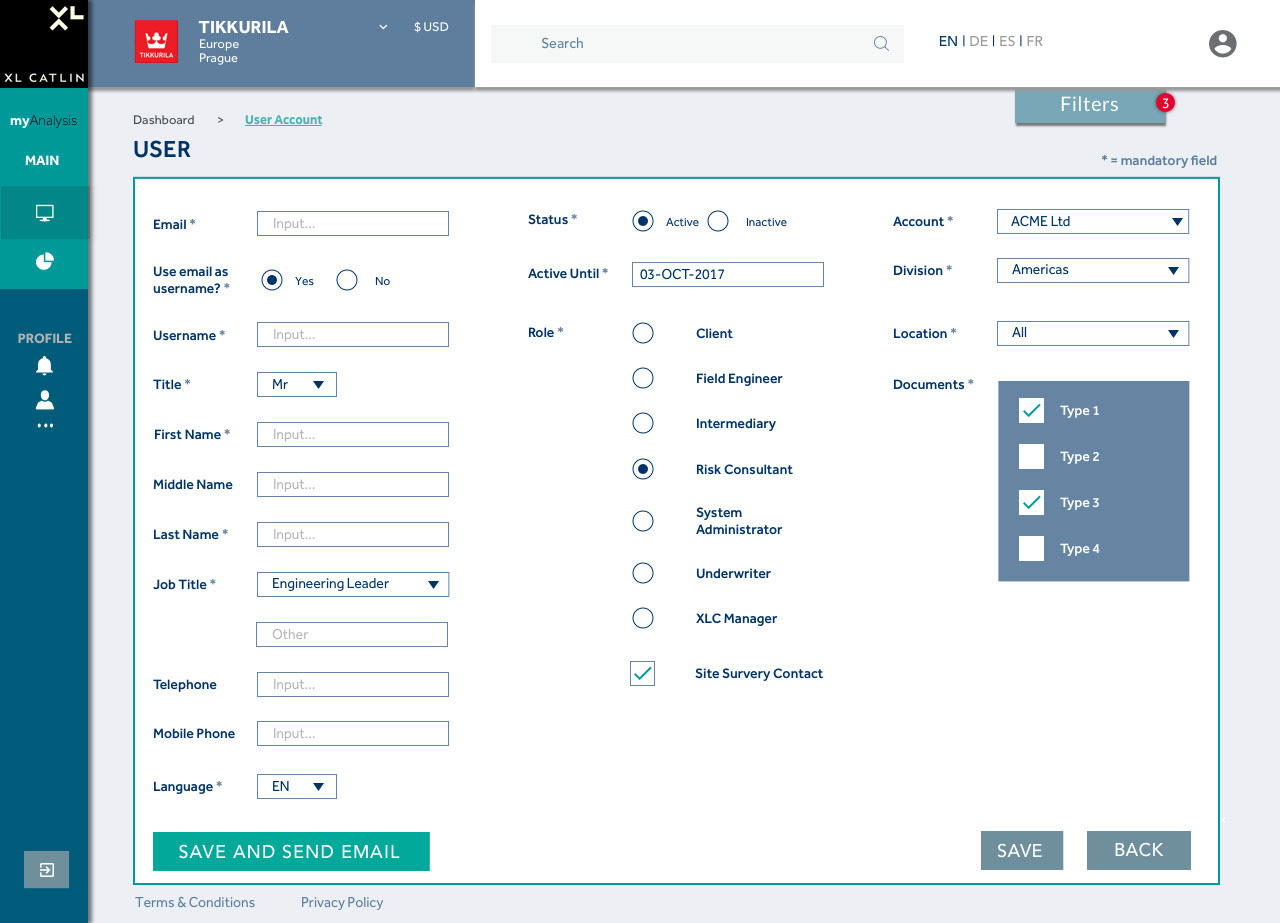Viewport: 1280px width, 923px height.
Task: Open the Job Title dropdown
Action: [x=353, y=584]
